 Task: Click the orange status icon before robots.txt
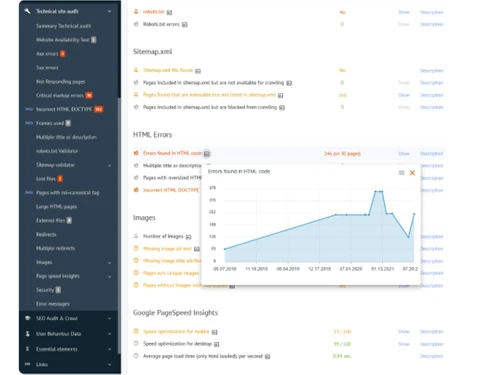click(x=136, y=12)
